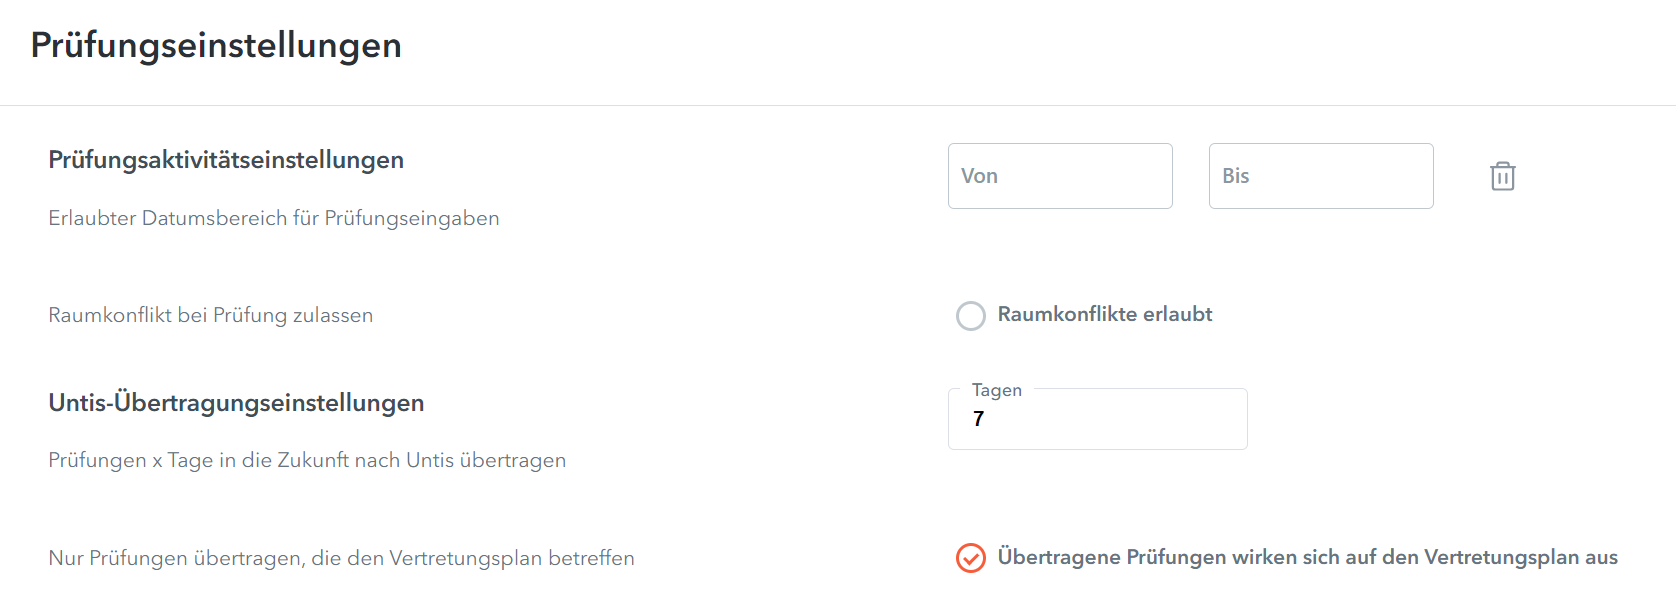Viewport: 1676px width, 612px height.
Task: Uncheck the orange checkmark circle icon
Action: point(971,558)
